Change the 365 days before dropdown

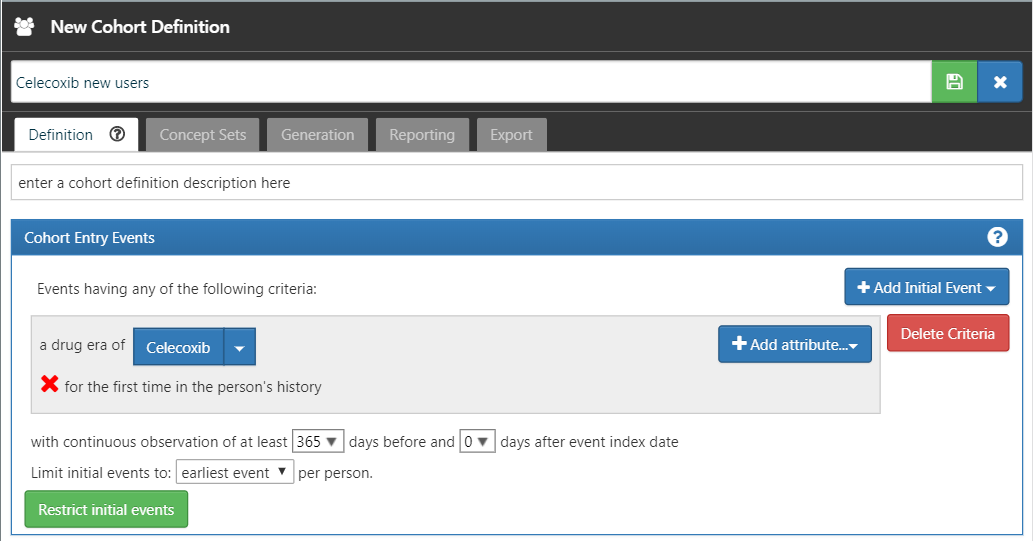[318, 441]
